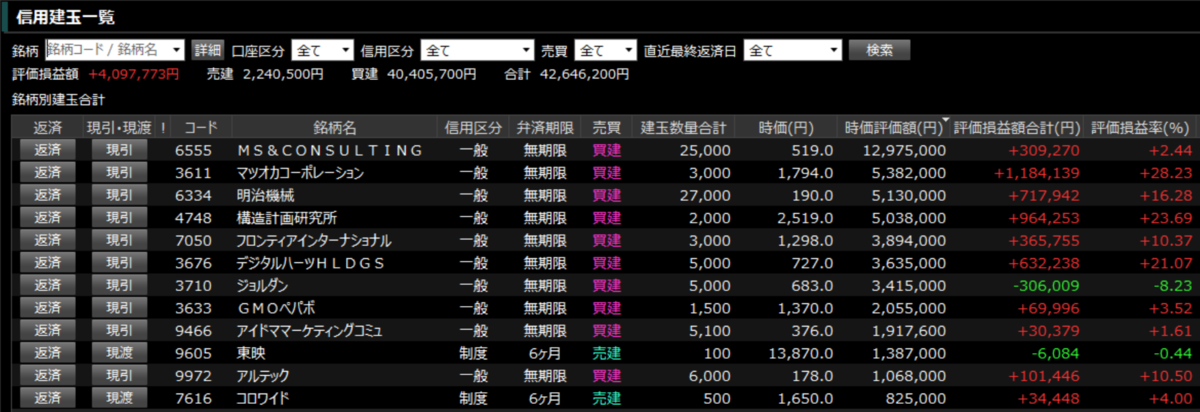Click the 詳細 button
Viewport: 1200px width, 412px height.
coord(208,50)
